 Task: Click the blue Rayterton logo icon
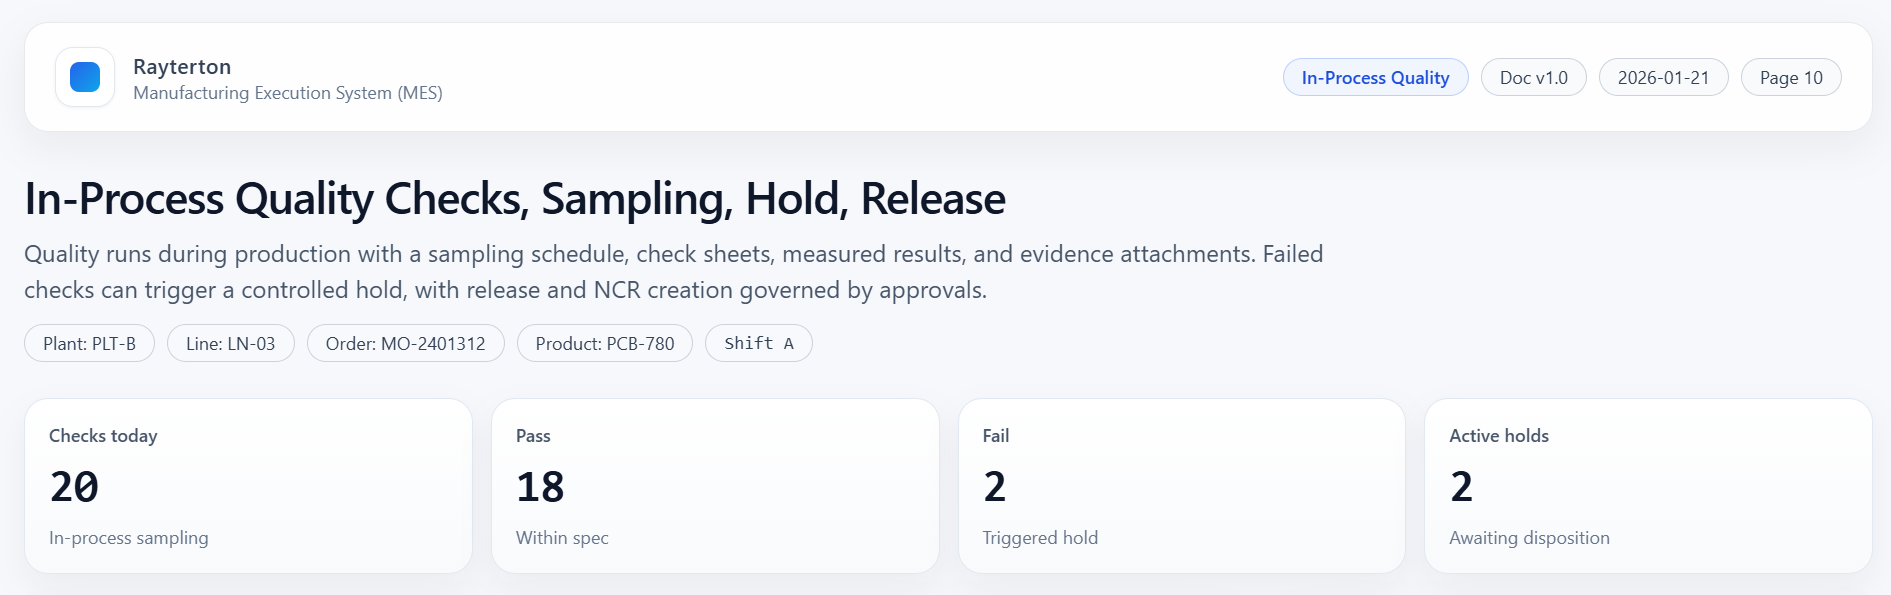pos(85,77)
